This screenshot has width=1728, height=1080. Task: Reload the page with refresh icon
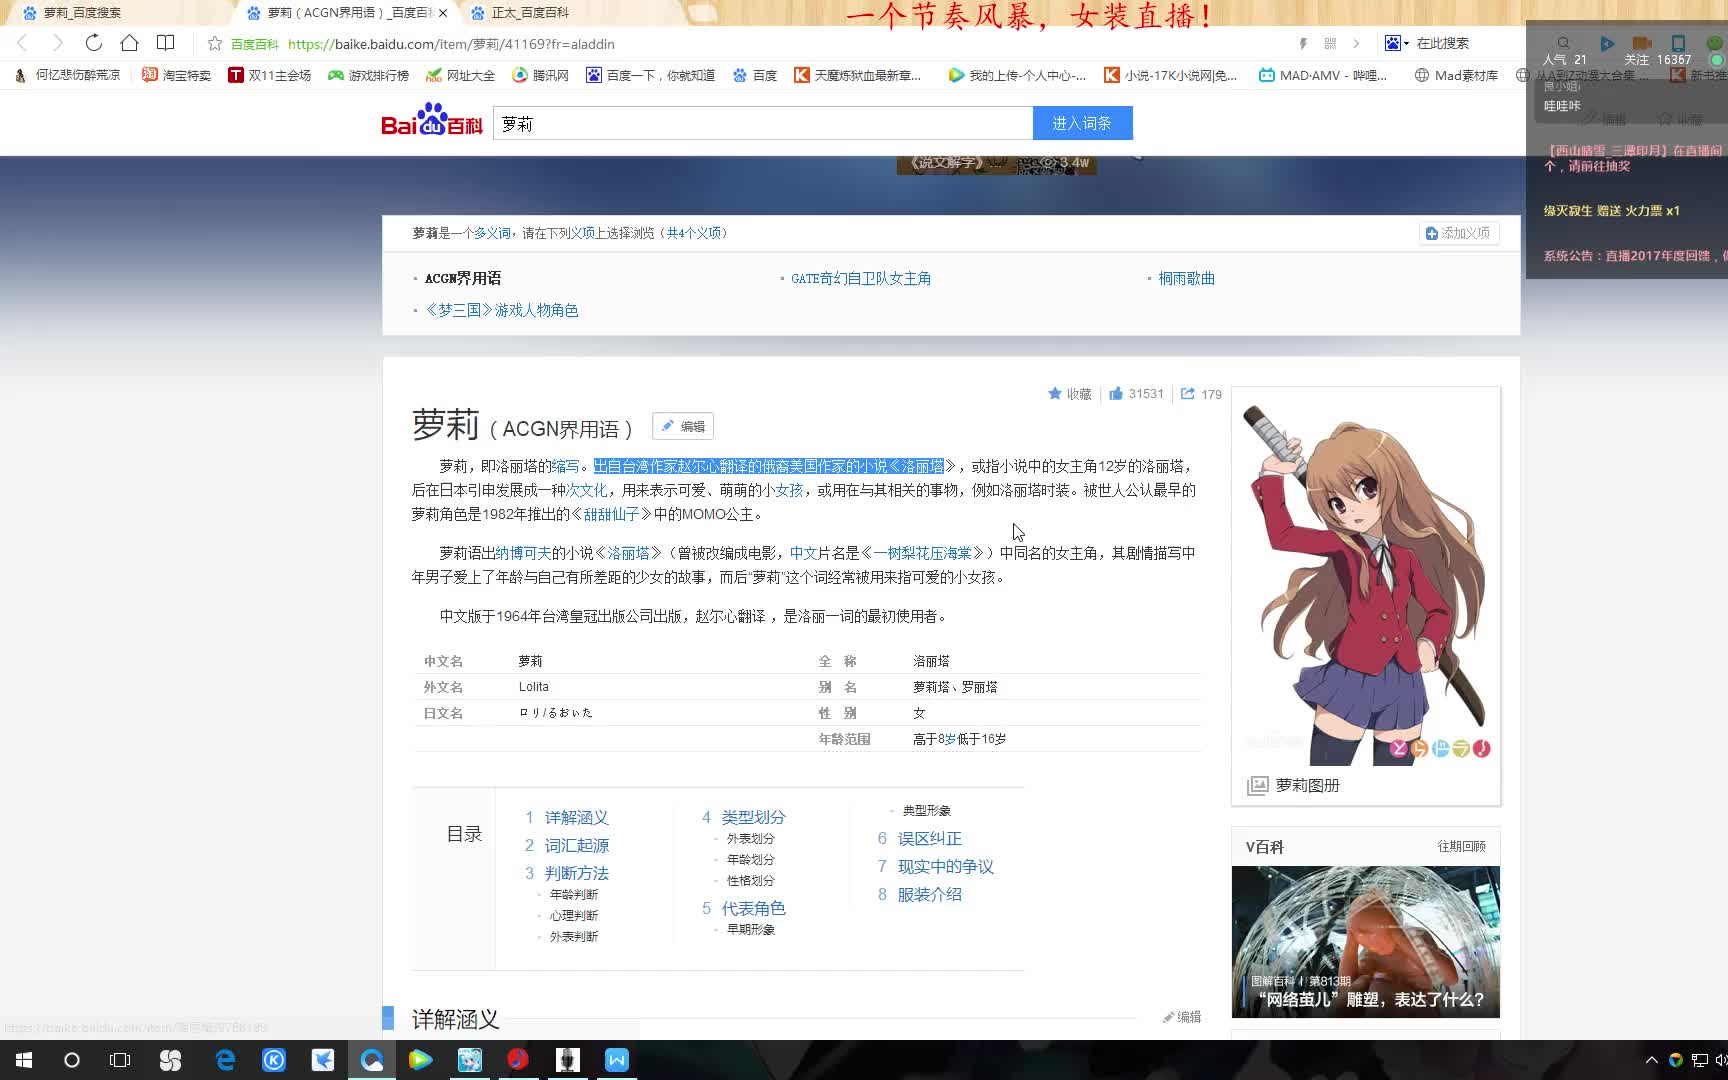pyautogui.click(x=93, y=43)
